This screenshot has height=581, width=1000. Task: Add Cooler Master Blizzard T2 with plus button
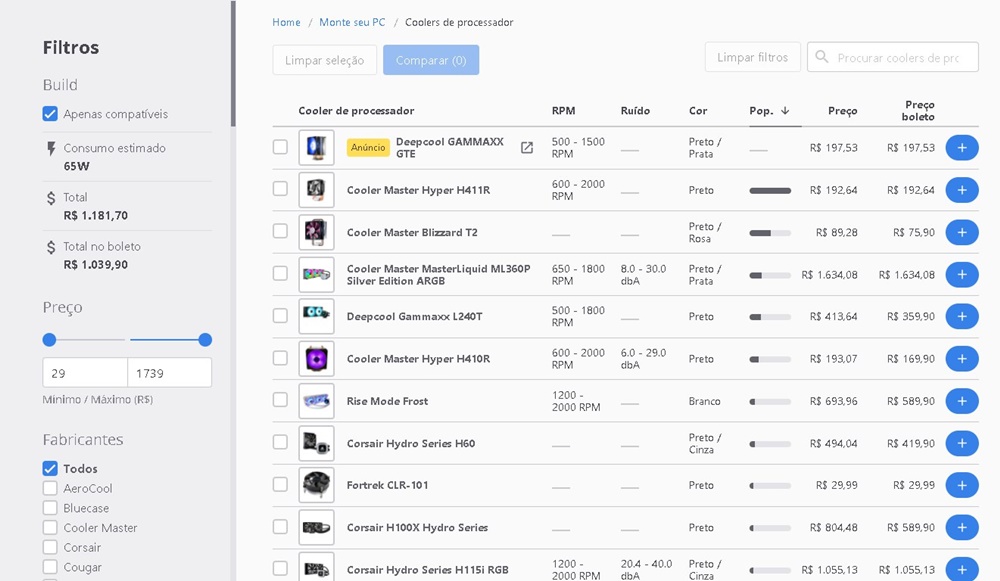point(962,232)
